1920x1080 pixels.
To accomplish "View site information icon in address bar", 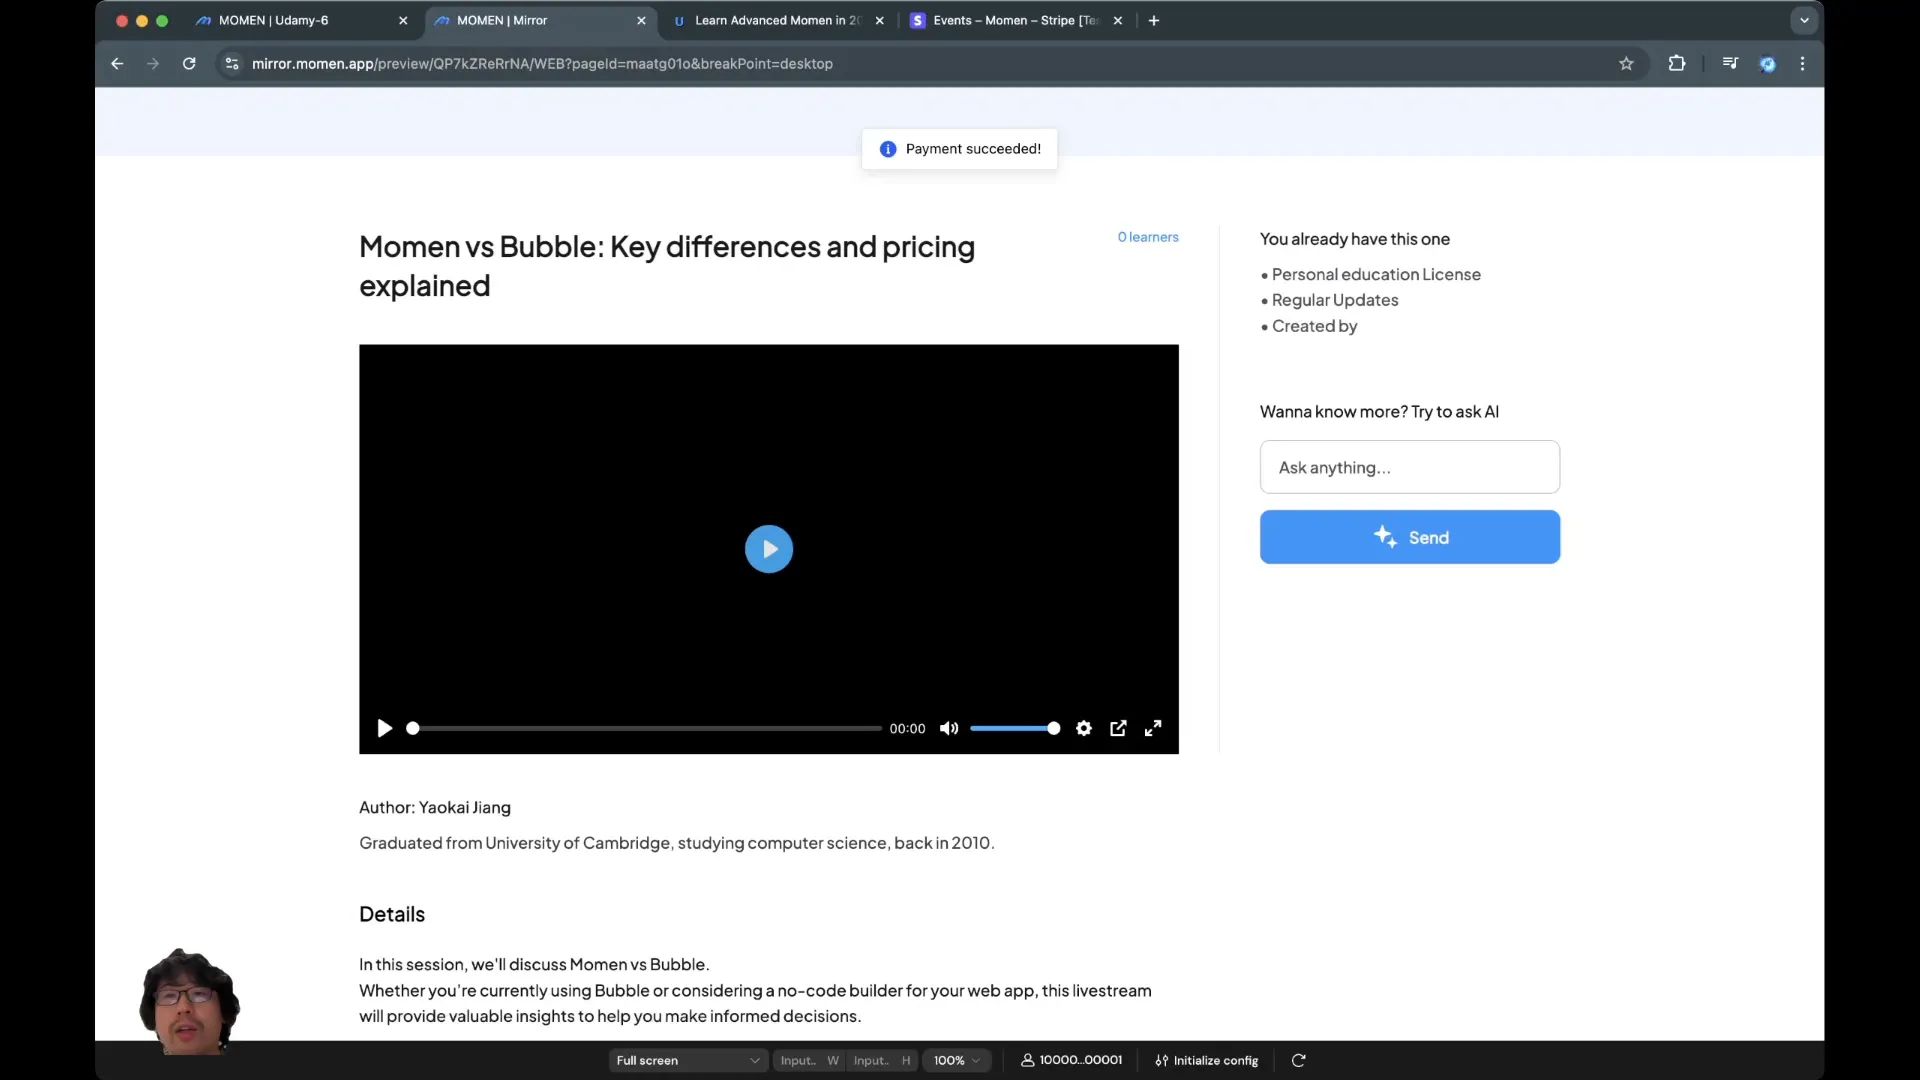I will [x=232, y=63].
